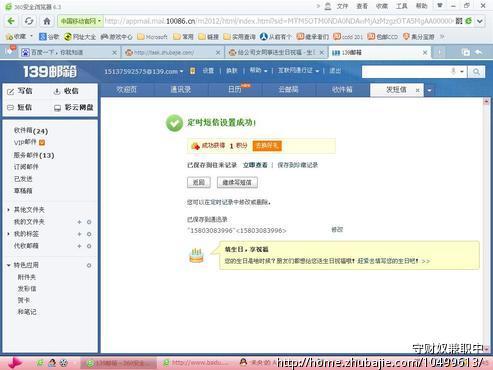493x370 pixels.
Task: Close the 百度一下 browser tab
Action: point(114,53)
